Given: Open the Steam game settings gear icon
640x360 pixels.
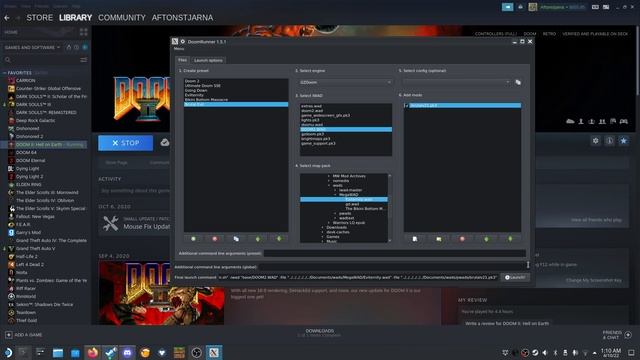Looking at the screenshot, I should 596,141.
